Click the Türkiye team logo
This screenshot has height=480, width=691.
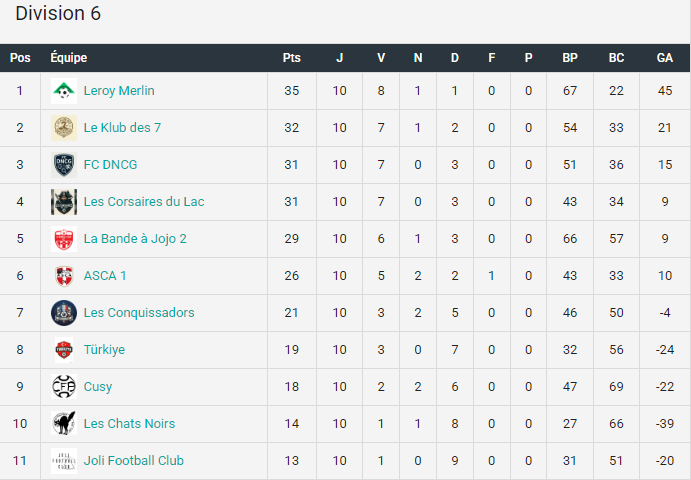64,350
